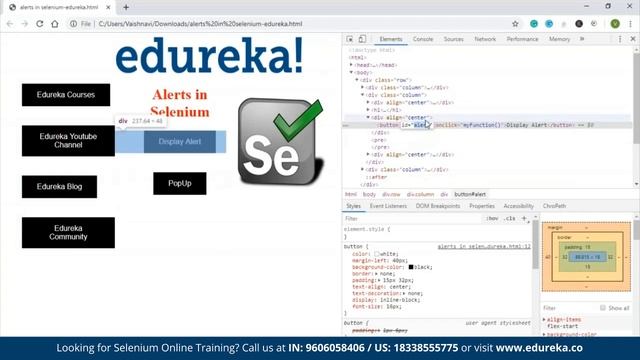Click new style rule plus icon
This screenshot has width=640, height=360.
point(524,218)
